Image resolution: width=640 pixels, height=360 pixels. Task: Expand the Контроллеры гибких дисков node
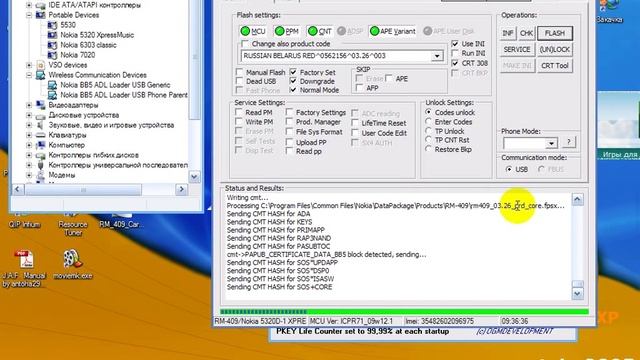(x=29, y=155)
